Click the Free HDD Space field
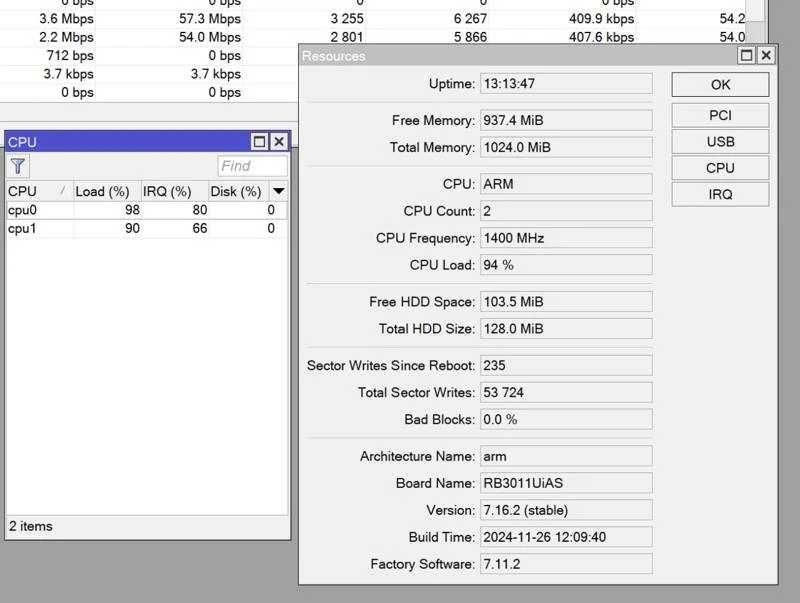Screen dimensions: 800x603 566,302
